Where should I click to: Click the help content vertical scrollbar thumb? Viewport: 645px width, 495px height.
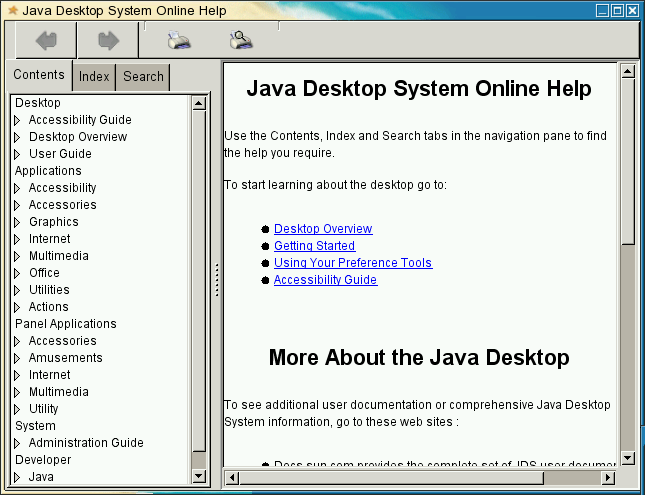(627, 160)
